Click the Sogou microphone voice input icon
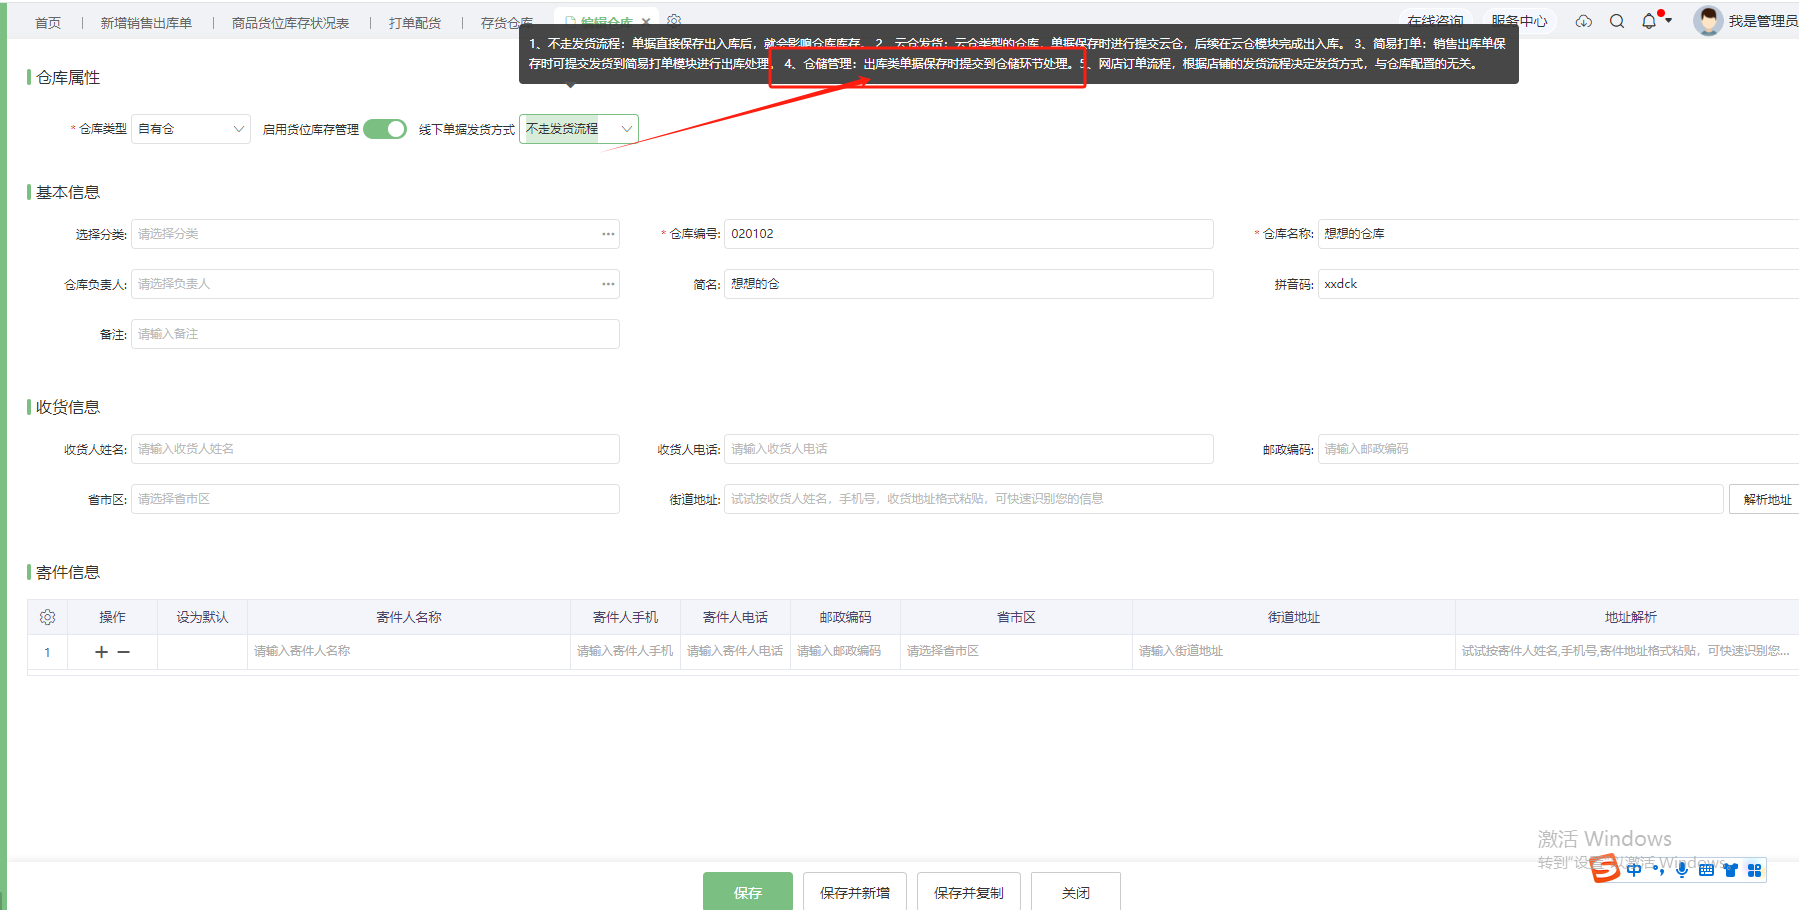Screen dimensions: 1799x910 (x=1682, y=870)
